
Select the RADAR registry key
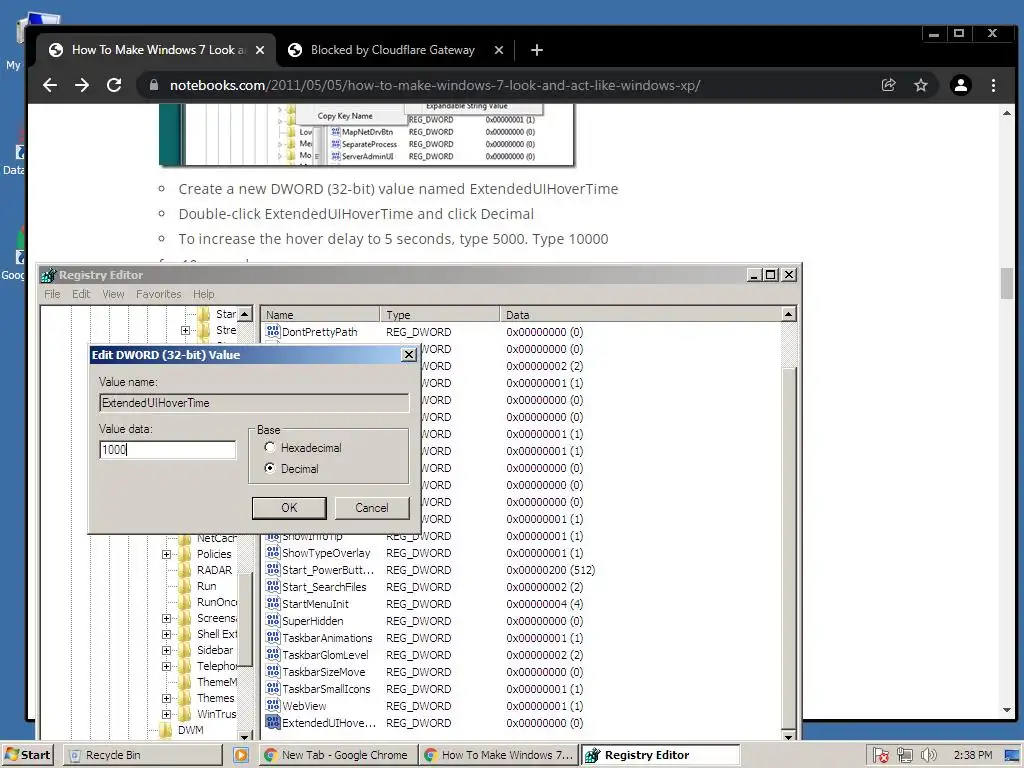(x=214, y=570)
